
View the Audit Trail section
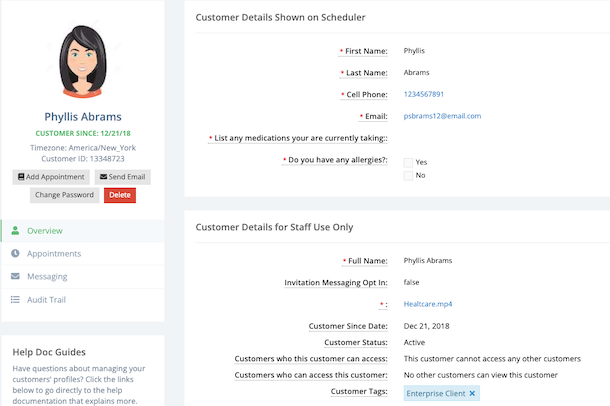83,299
